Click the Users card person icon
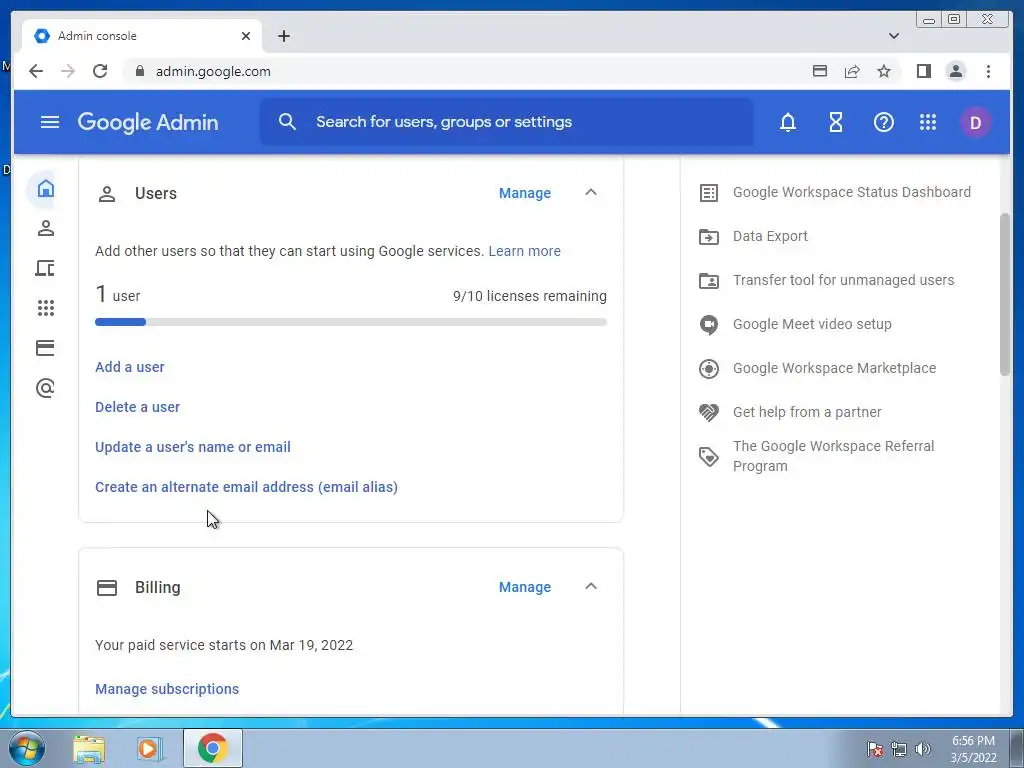Image resolution: width=1024 pixels, height=768 pixels. (107, 194)
